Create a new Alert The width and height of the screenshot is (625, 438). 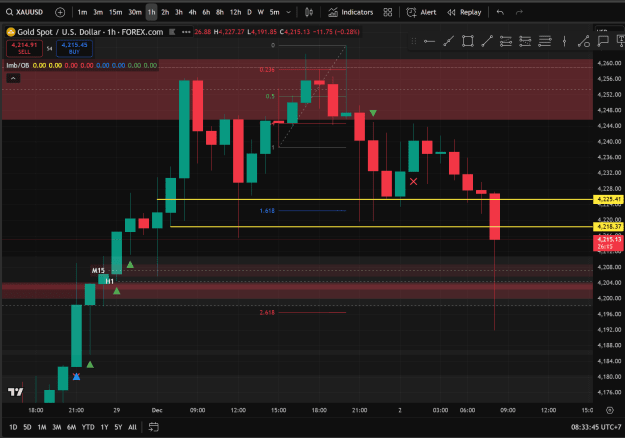(421, 12)
